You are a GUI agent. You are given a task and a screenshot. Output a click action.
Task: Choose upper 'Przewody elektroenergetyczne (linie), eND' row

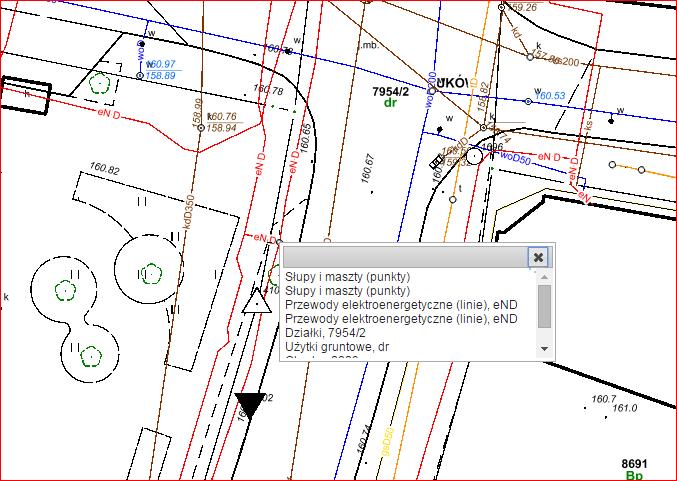click(401, 305)
